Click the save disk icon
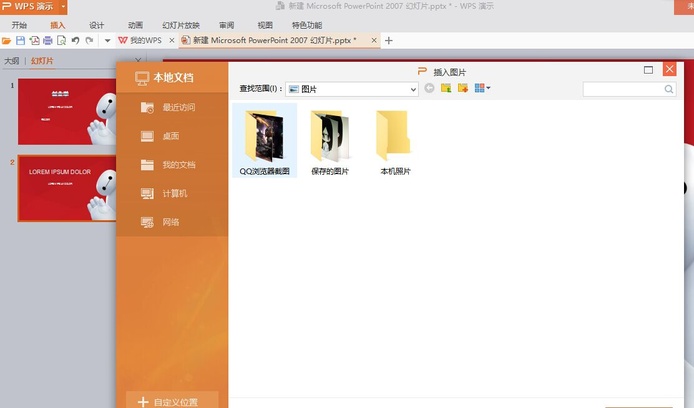This screenshot has height=408, width=694. click(20, 41)
